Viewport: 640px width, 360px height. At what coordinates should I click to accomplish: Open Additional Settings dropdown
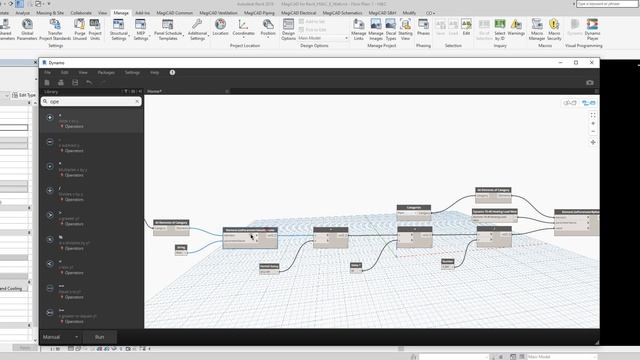point(197,29)
